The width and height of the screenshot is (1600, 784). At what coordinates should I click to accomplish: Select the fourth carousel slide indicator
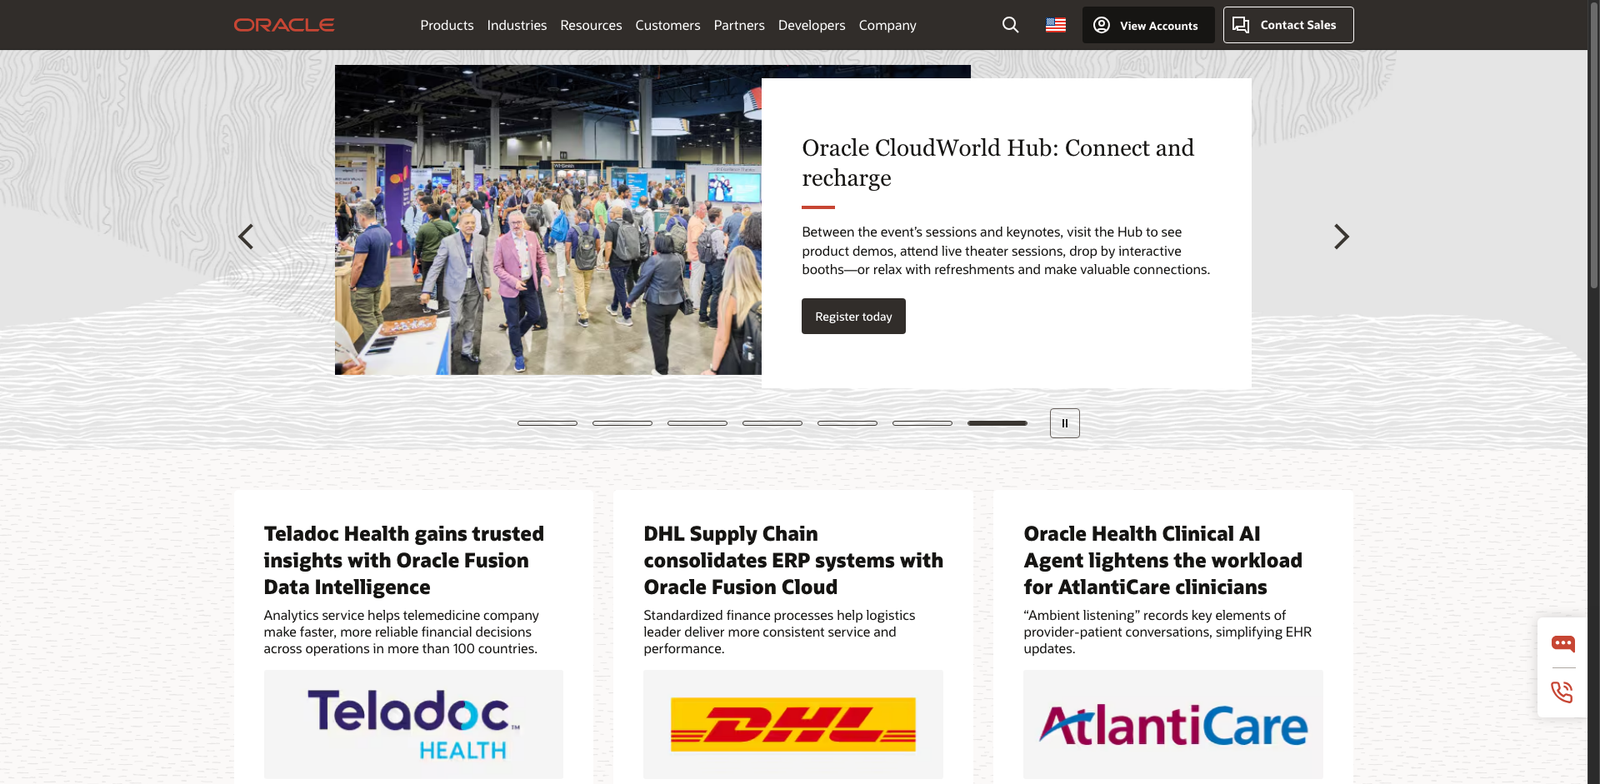point(772,423)
